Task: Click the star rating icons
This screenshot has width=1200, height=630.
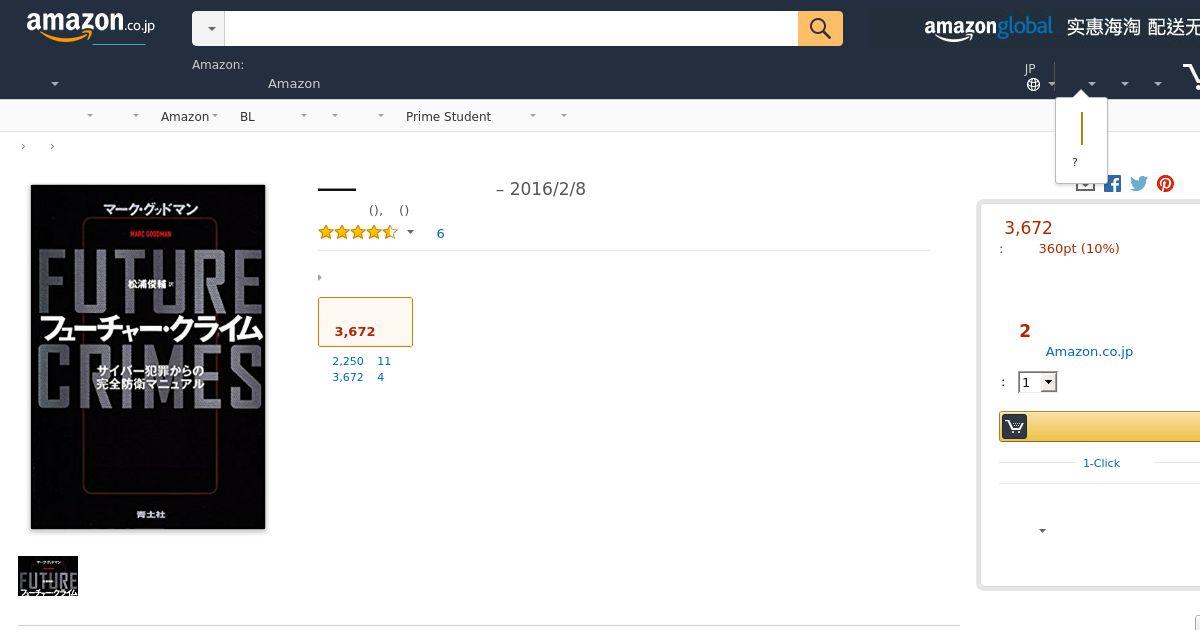Action: coord(358,232)
